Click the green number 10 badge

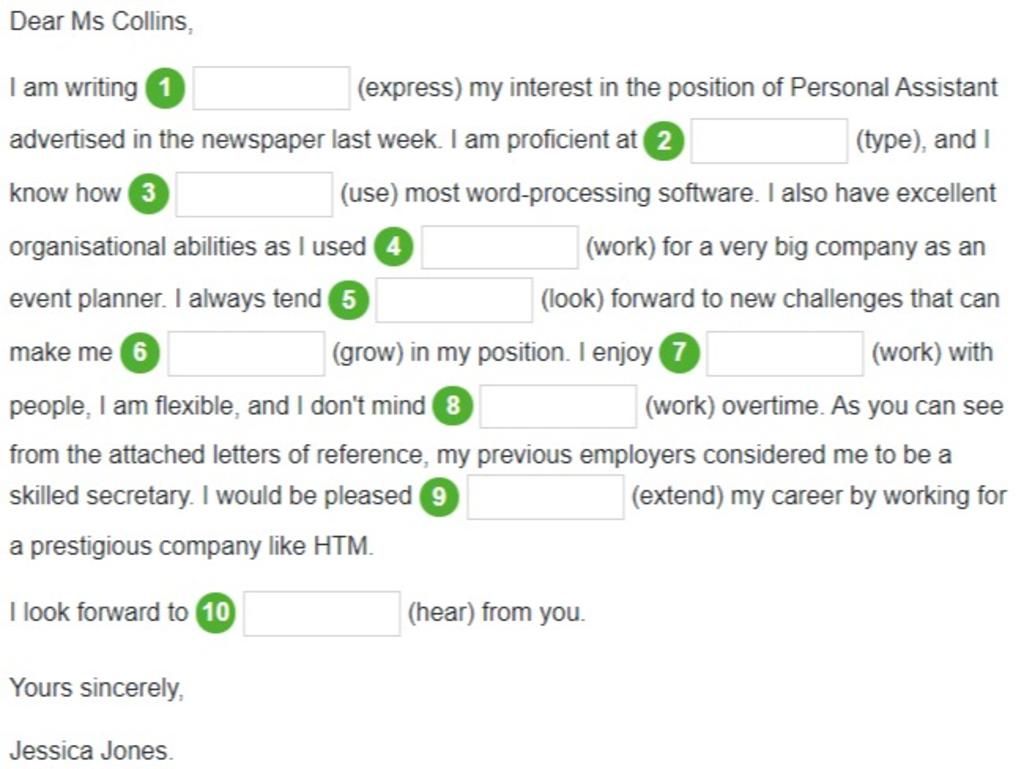216,613
